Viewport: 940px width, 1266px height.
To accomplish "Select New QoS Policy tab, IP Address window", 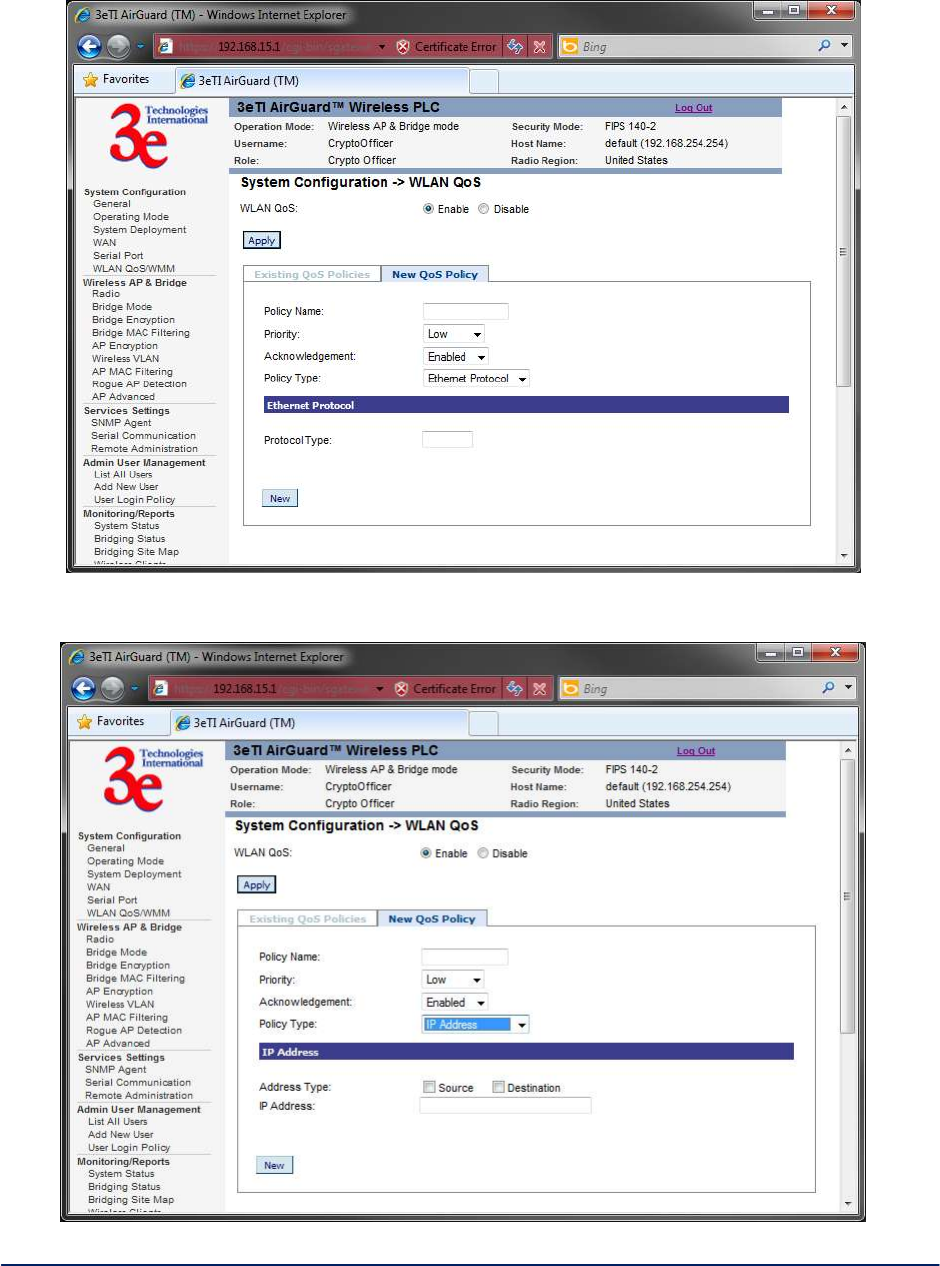I will coord(431,918).
